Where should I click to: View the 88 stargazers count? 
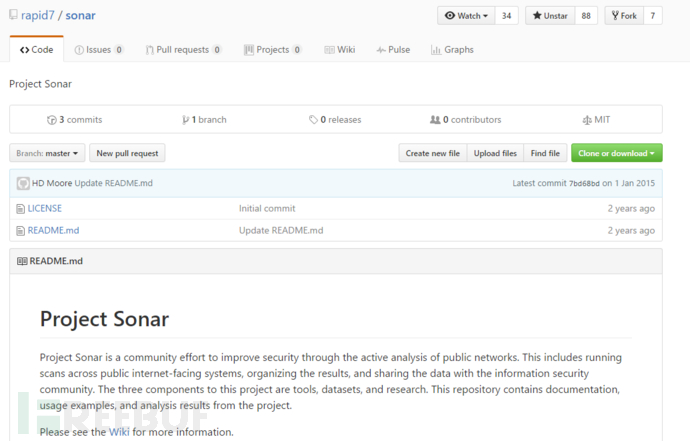point(586,16)
